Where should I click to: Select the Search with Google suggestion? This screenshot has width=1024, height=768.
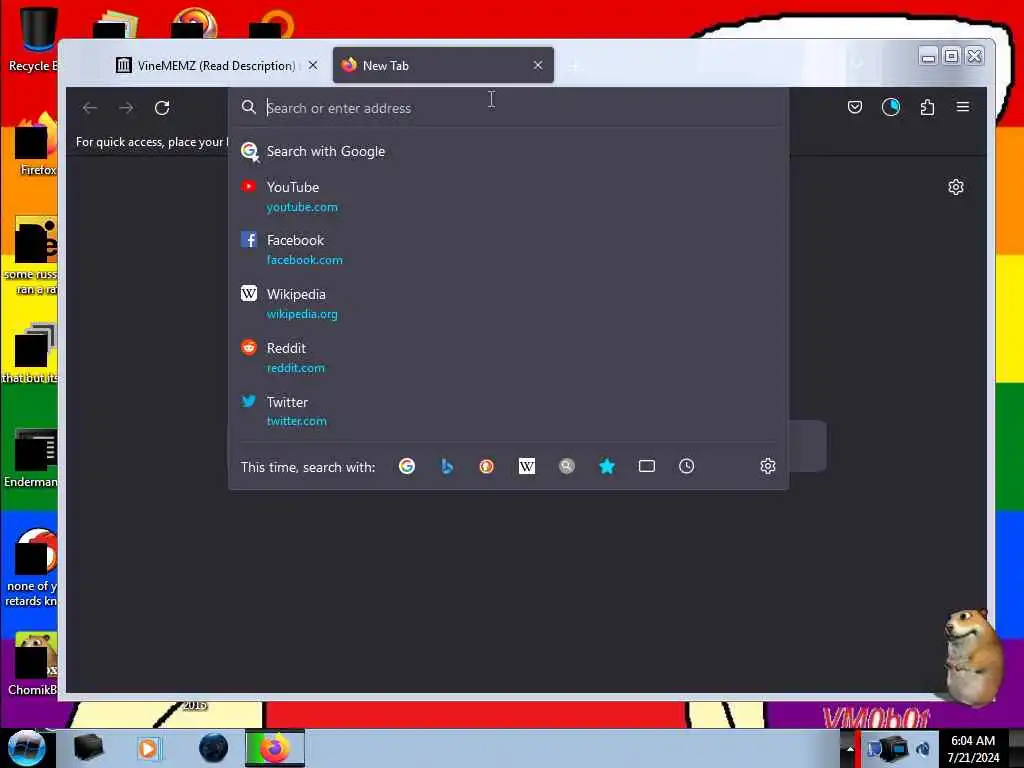pos(509,152)
